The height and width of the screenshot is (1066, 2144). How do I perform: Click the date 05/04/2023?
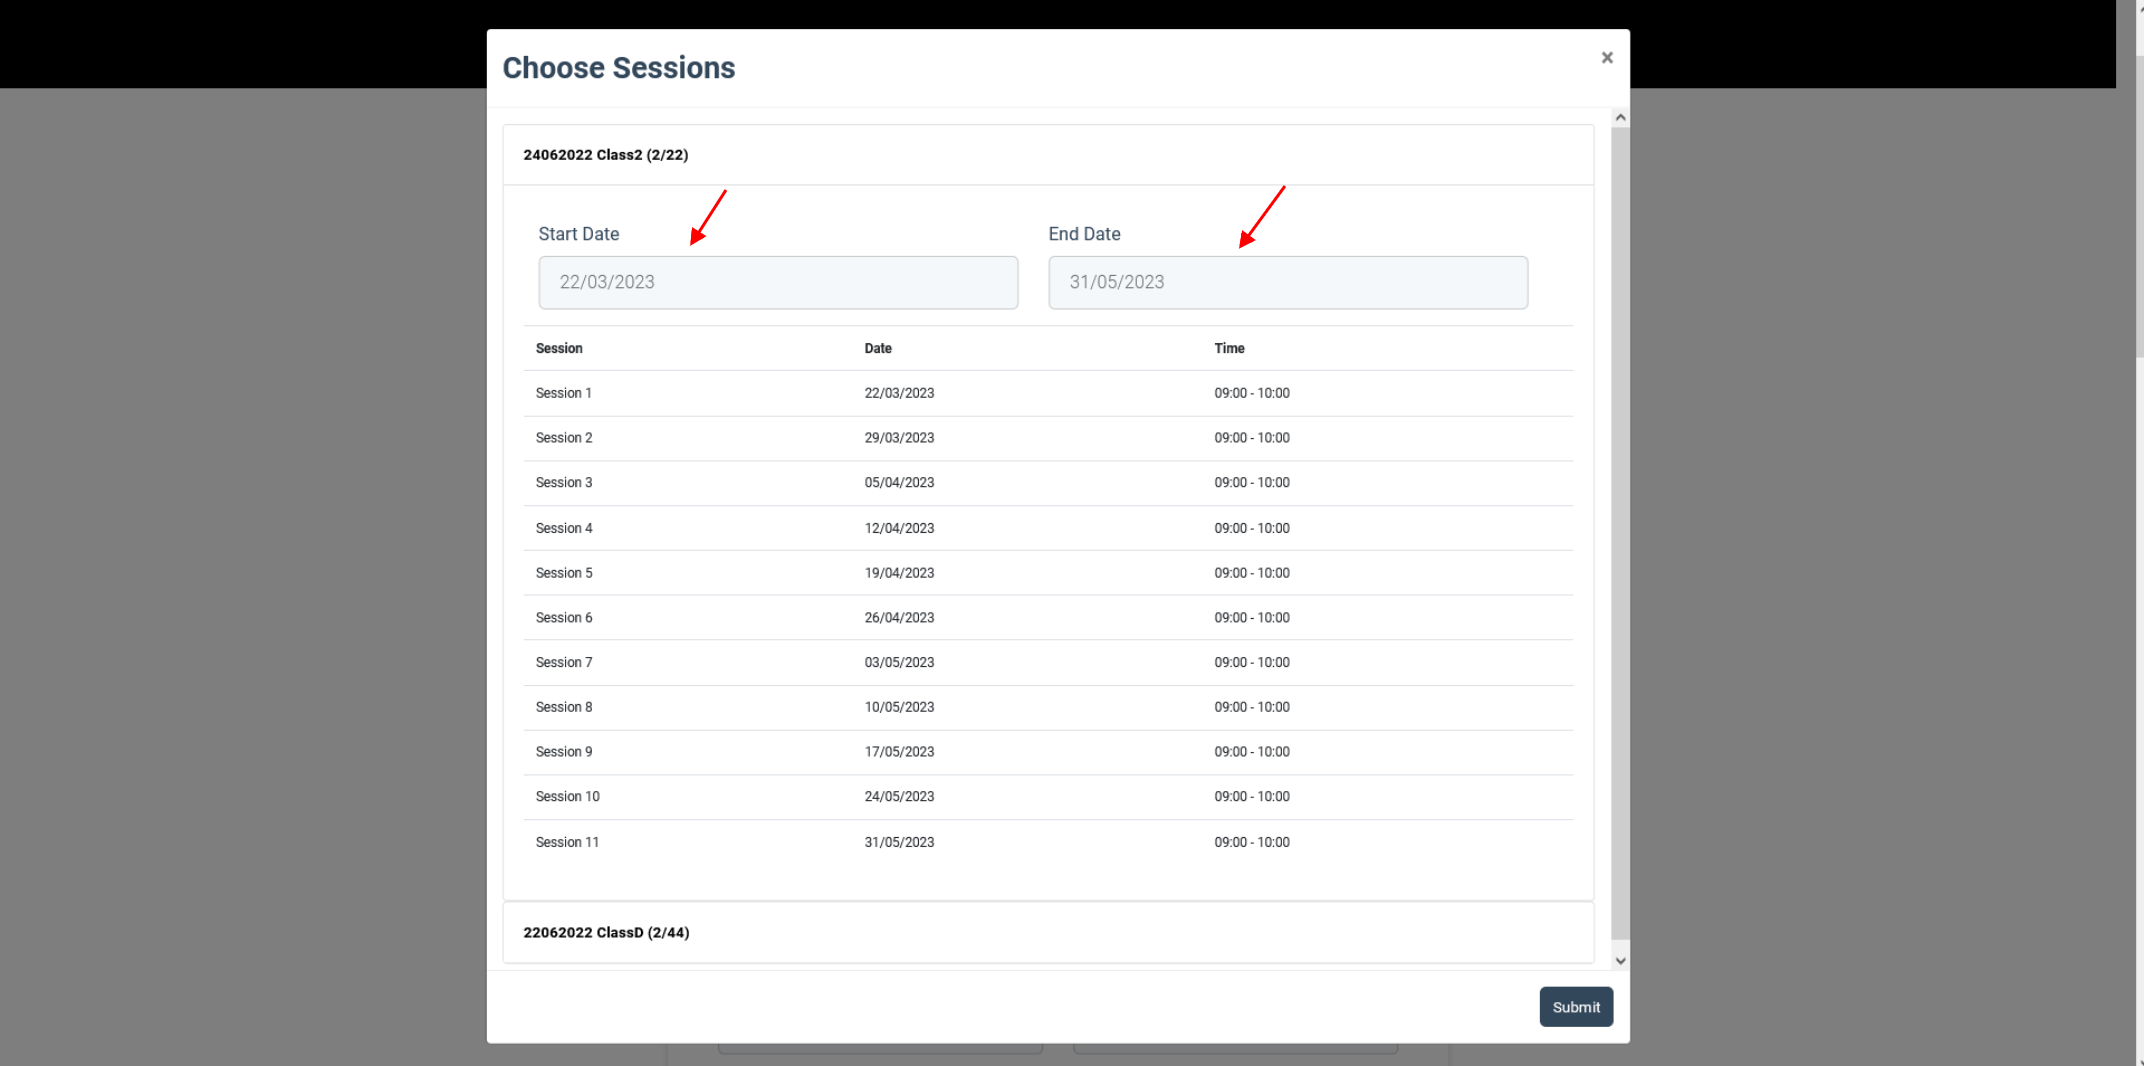[x=899, y=483]
